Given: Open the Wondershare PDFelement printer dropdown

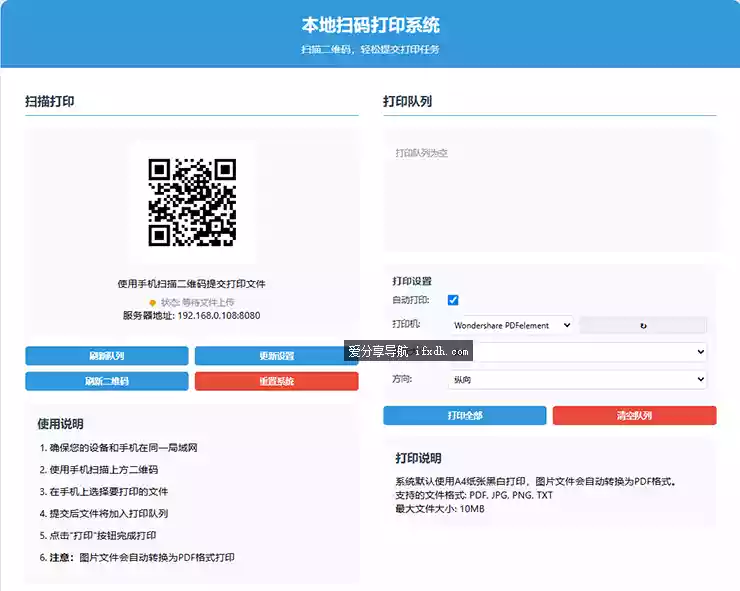Looking at the screenshot, I should click(x=511, y=325).
